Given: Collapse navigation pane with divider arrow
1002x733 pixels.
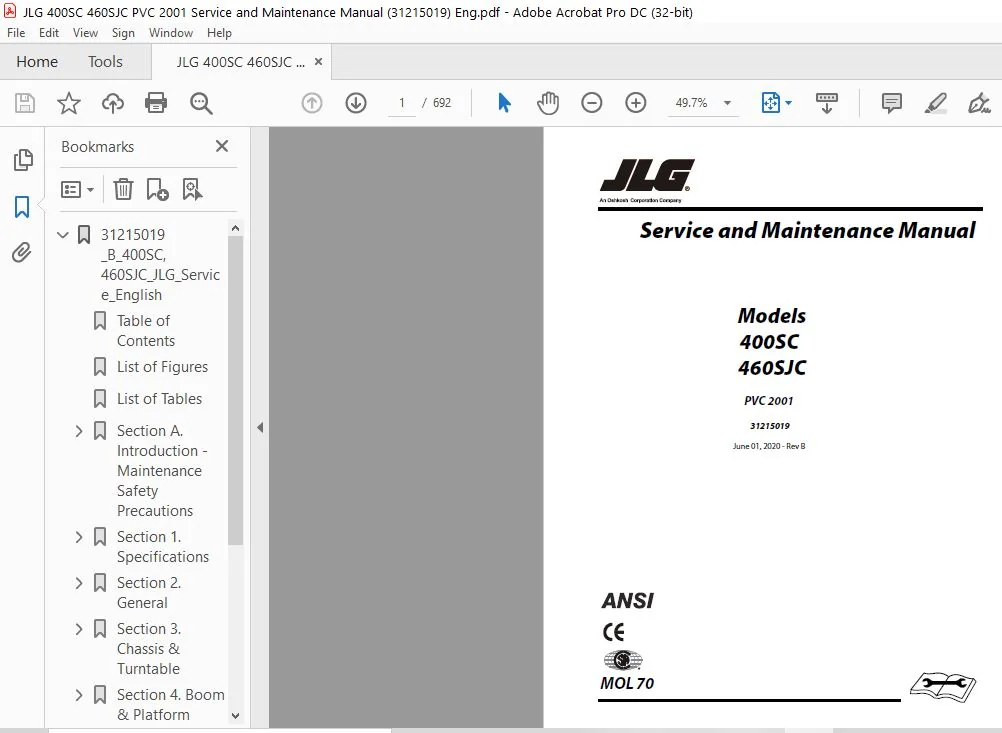Looking at the screenshot, I should (x=259, y=428).
